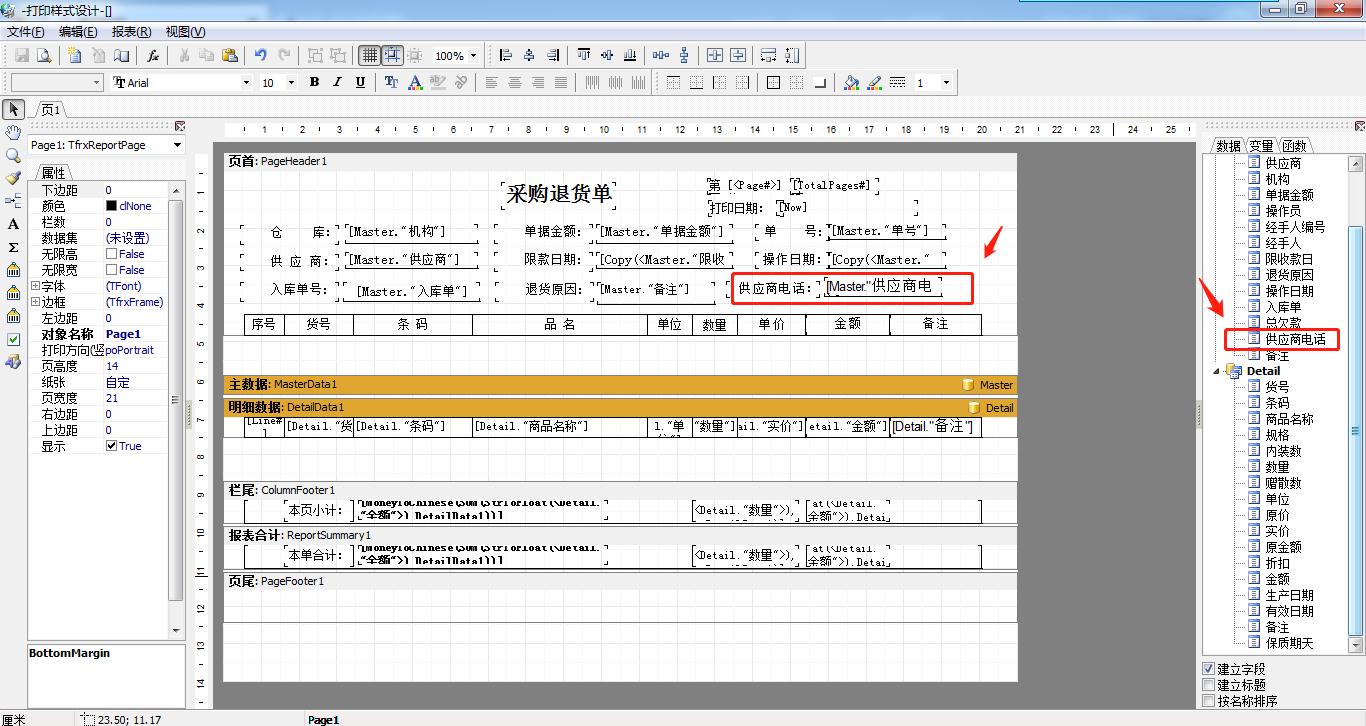Open the fill color bucket tool
This screenshot has height=726, width=1366.
point(851,83)
